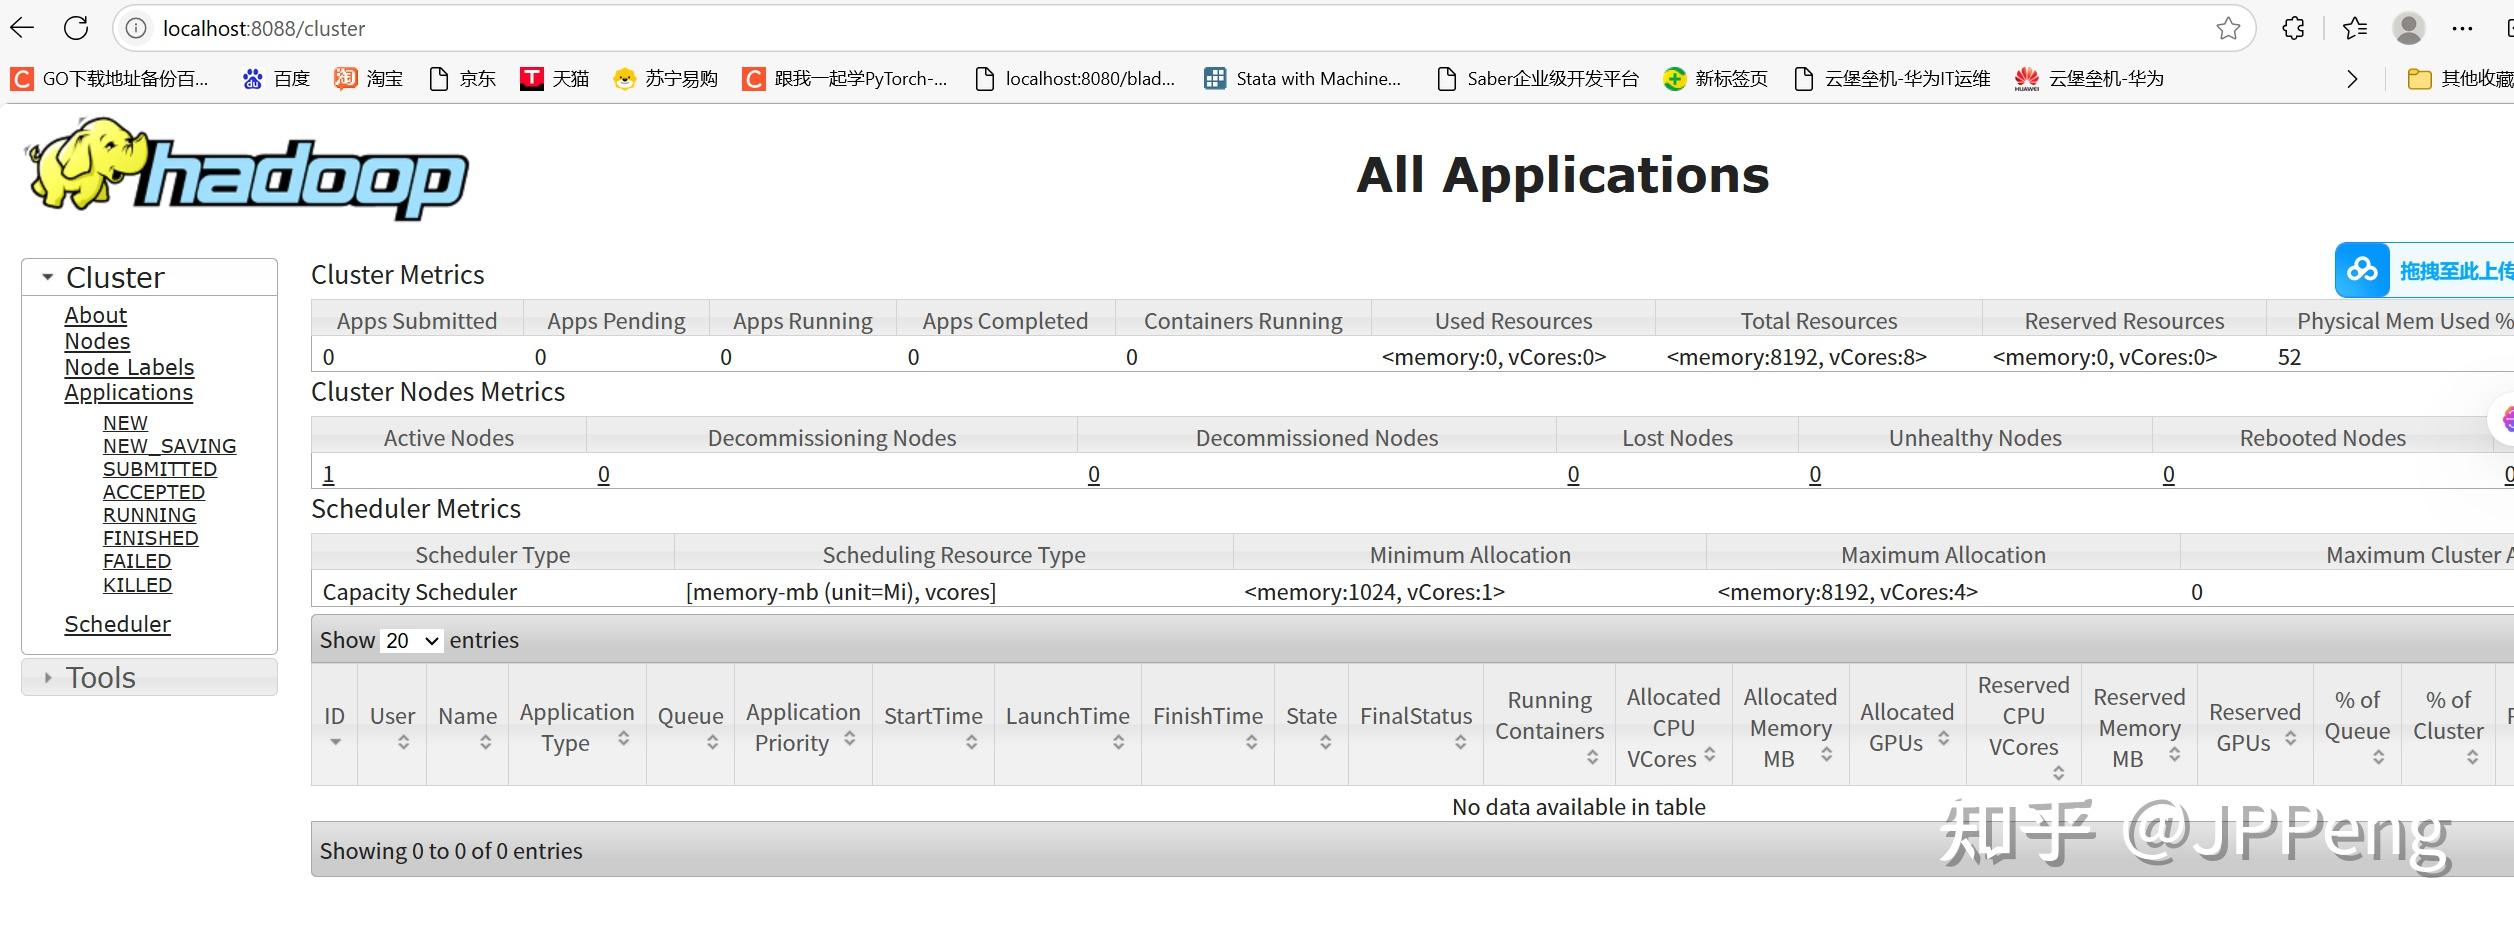Click the browser back arrow
The height and width of the screenshot is (946, 2514).
pyautogui.click(x=21, y=28)
